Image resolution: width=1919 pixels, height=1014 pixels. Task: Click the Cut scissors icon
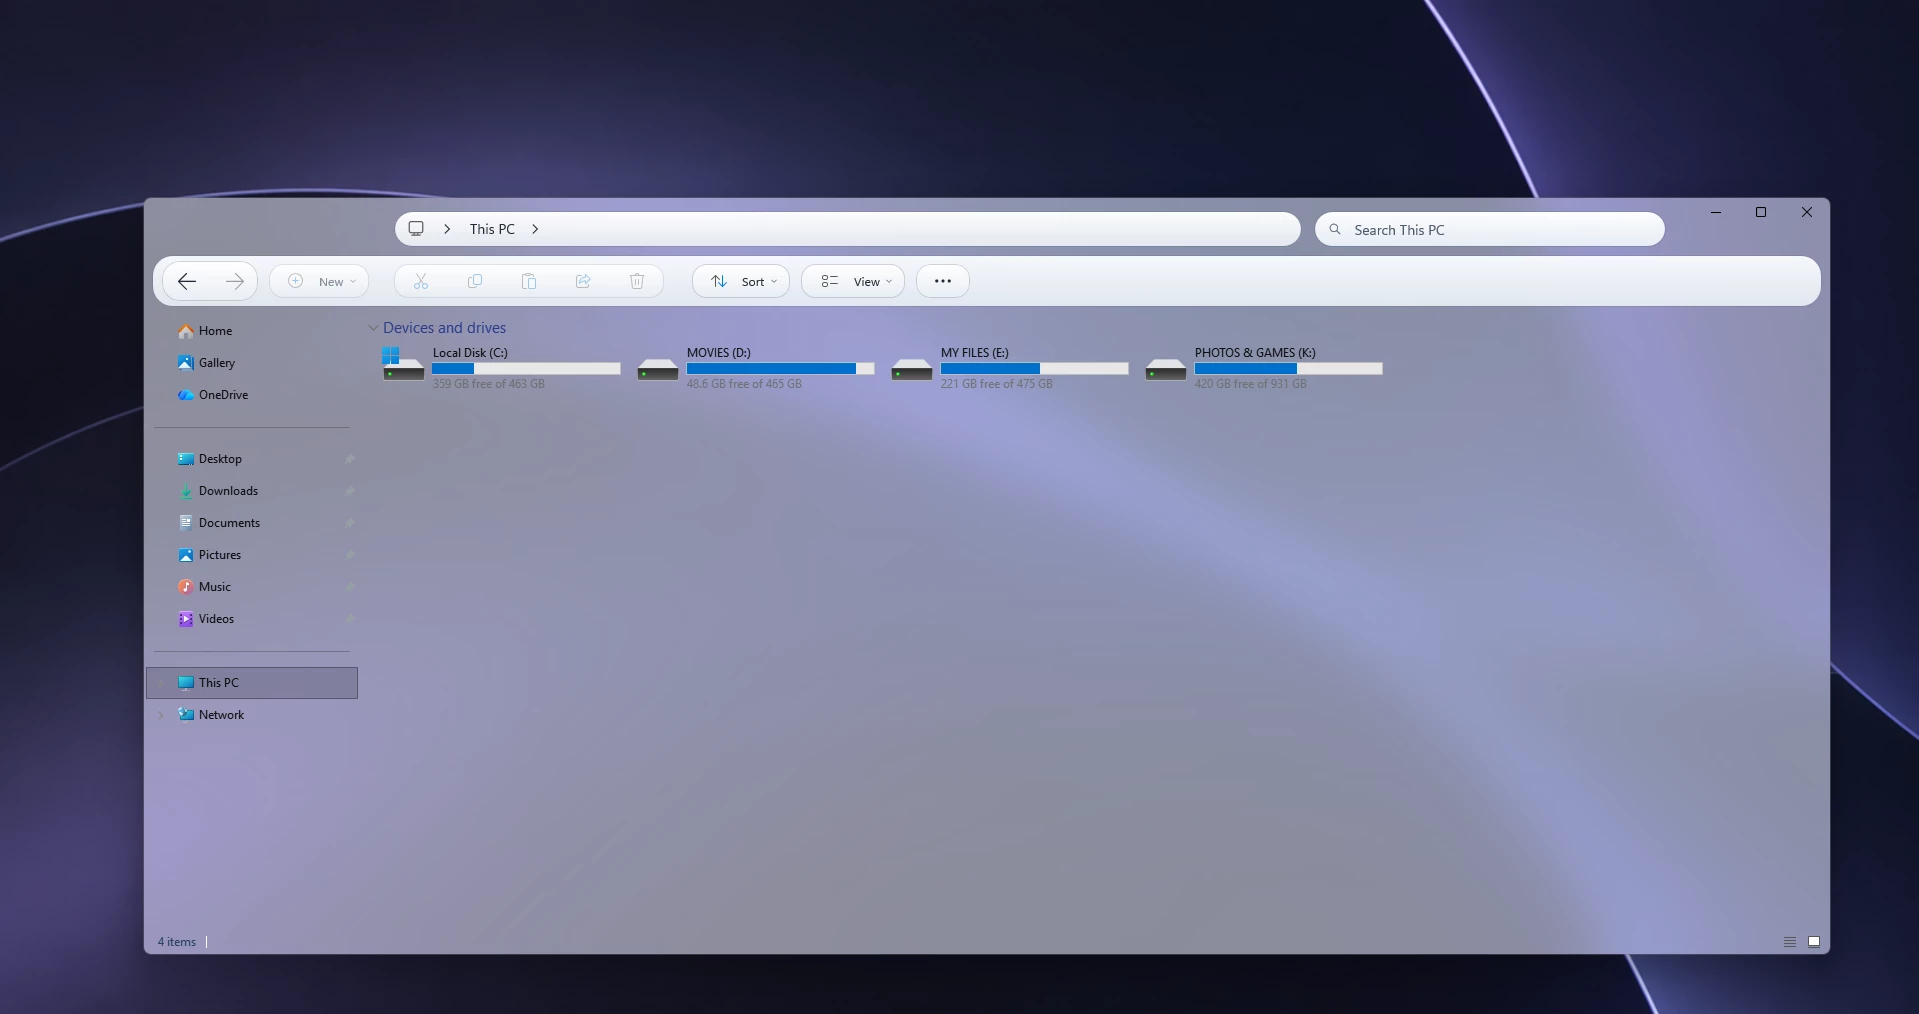coord(421,282)
